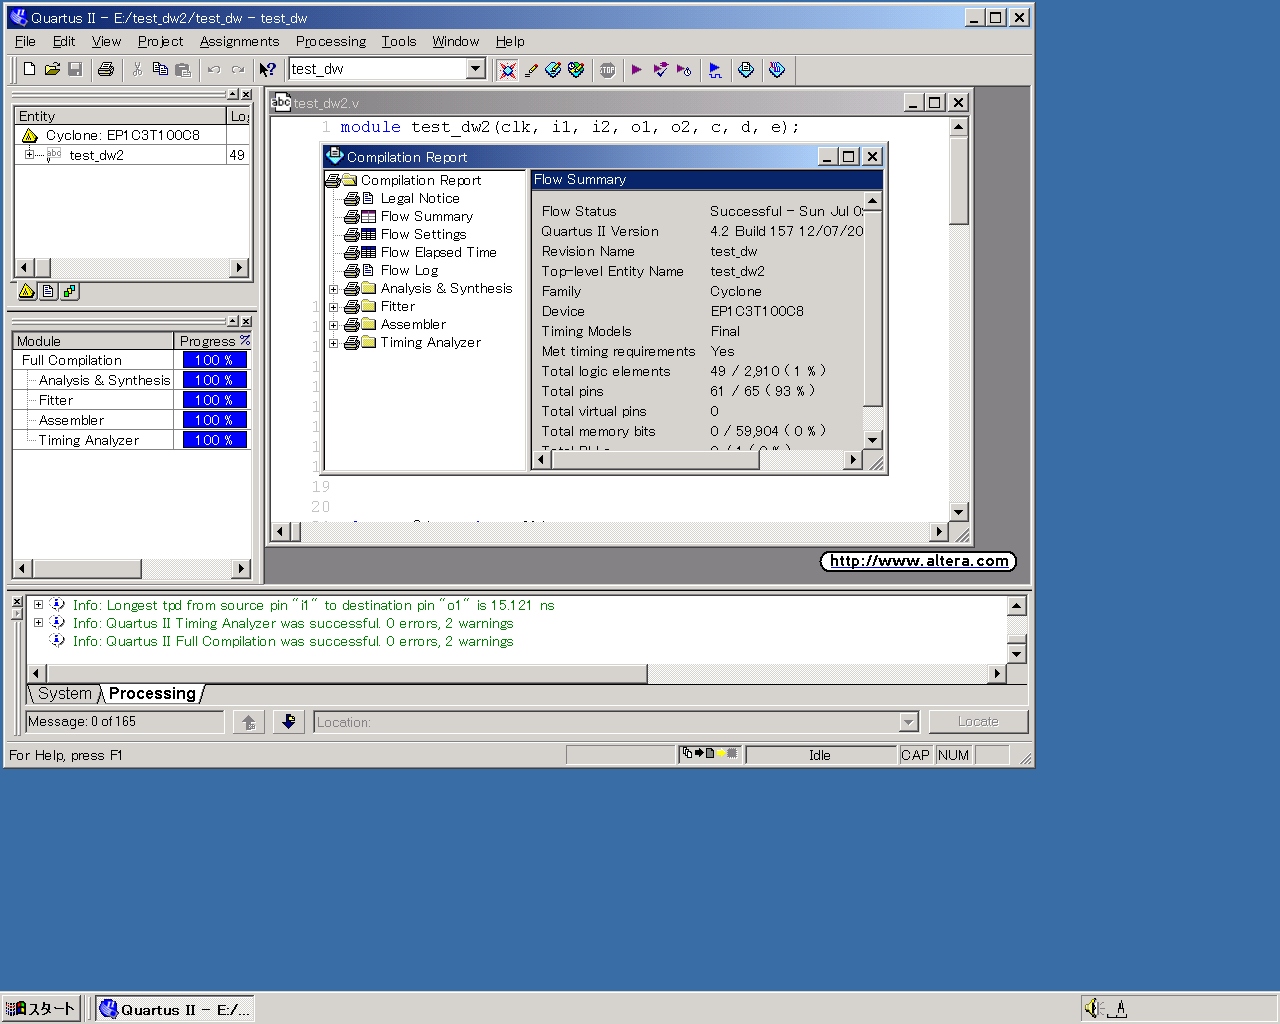Undo the last action with the toolbar arrow
Screen dimensions: 1280x1024
pyautogui.click(x=213, y=69)
